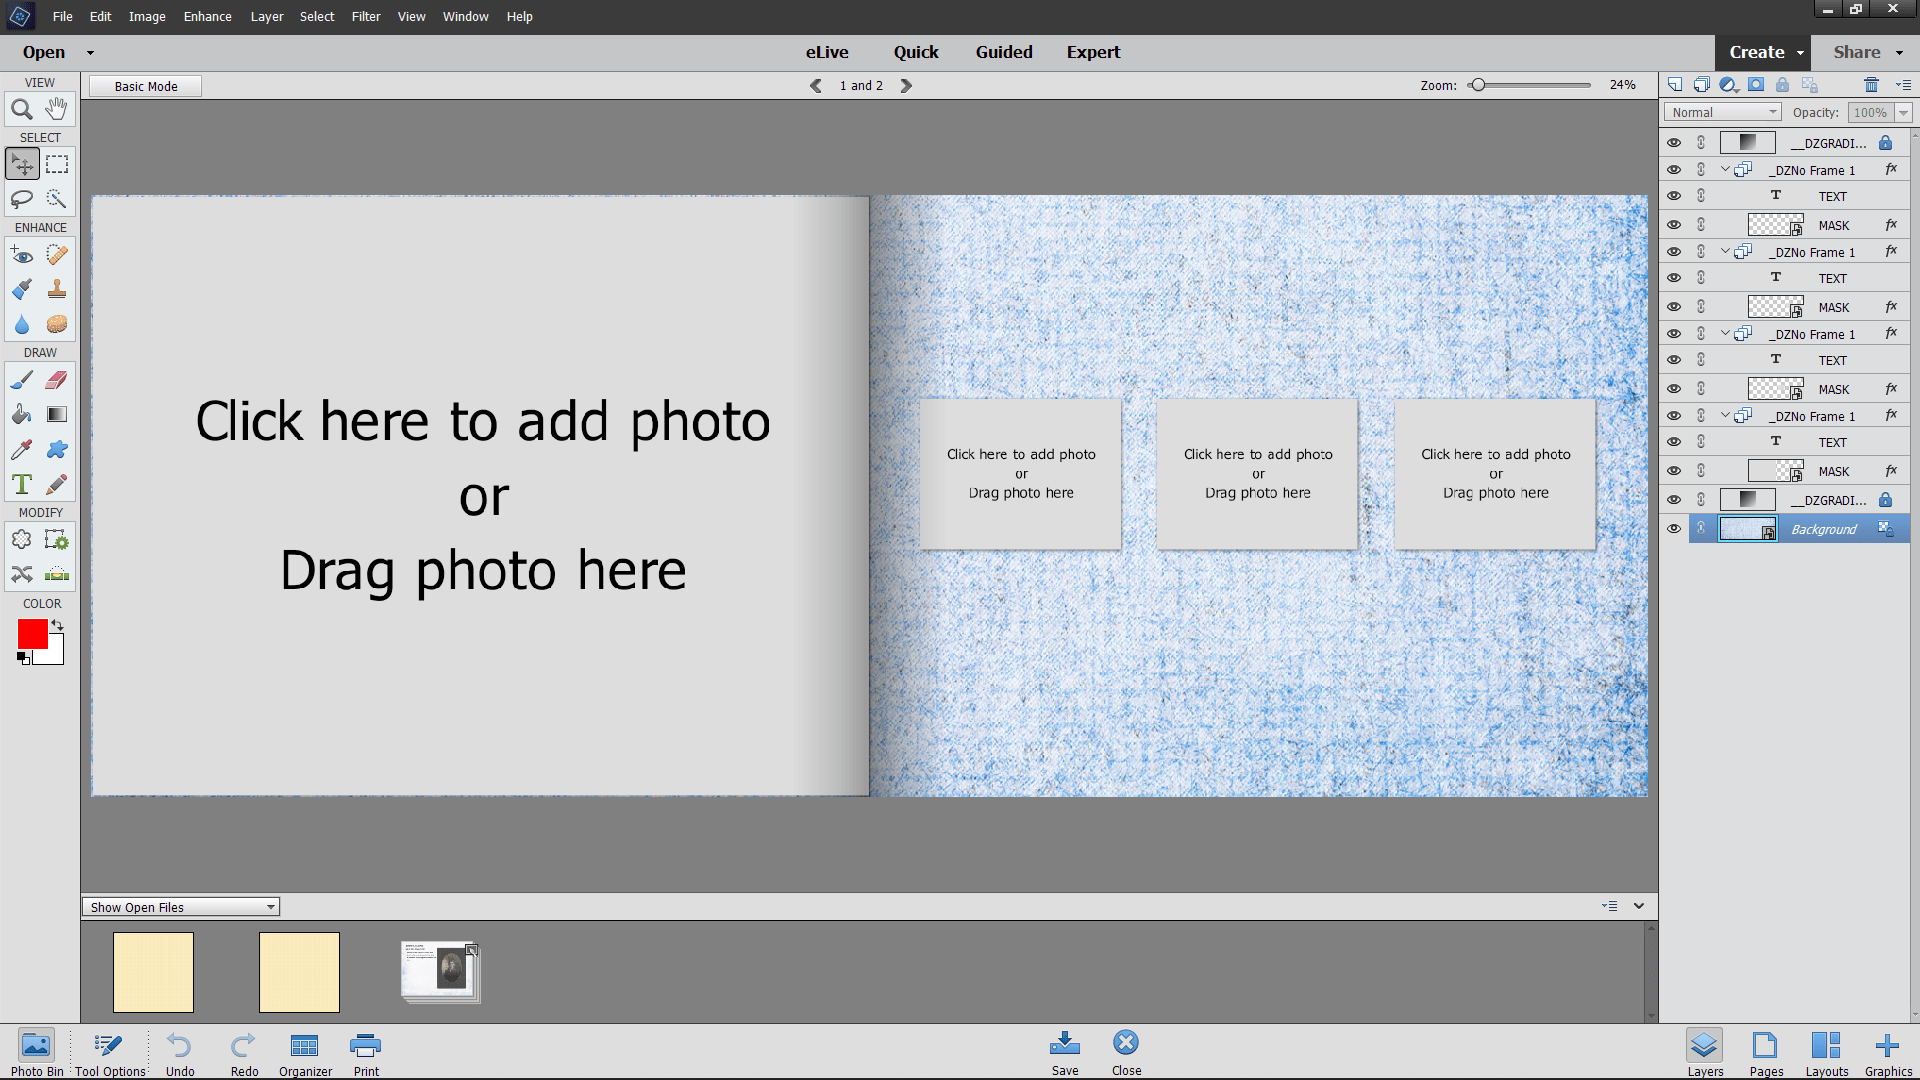Open the Normal blend mode dropdown
This screenshot has height=1080, width=1920.
coord(1722,111)
